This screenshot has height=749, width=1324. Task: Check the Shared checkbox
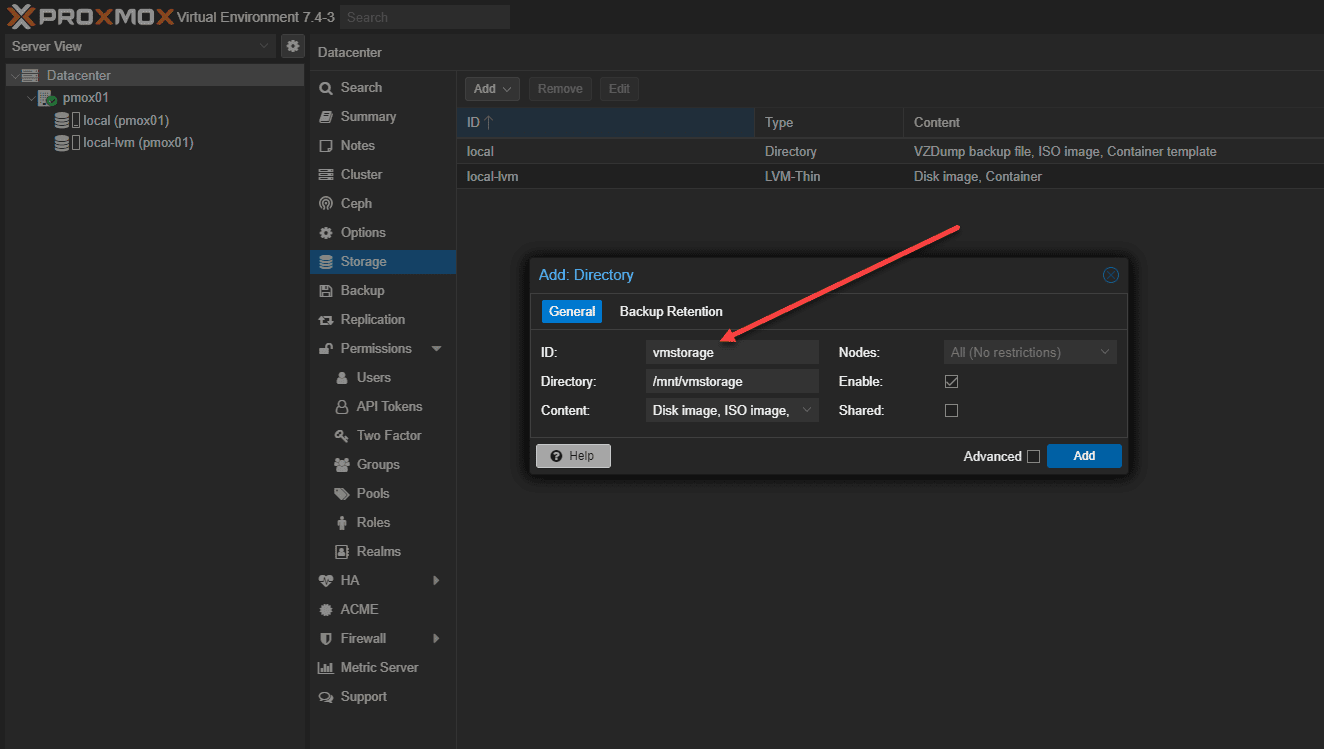[951, 411]
